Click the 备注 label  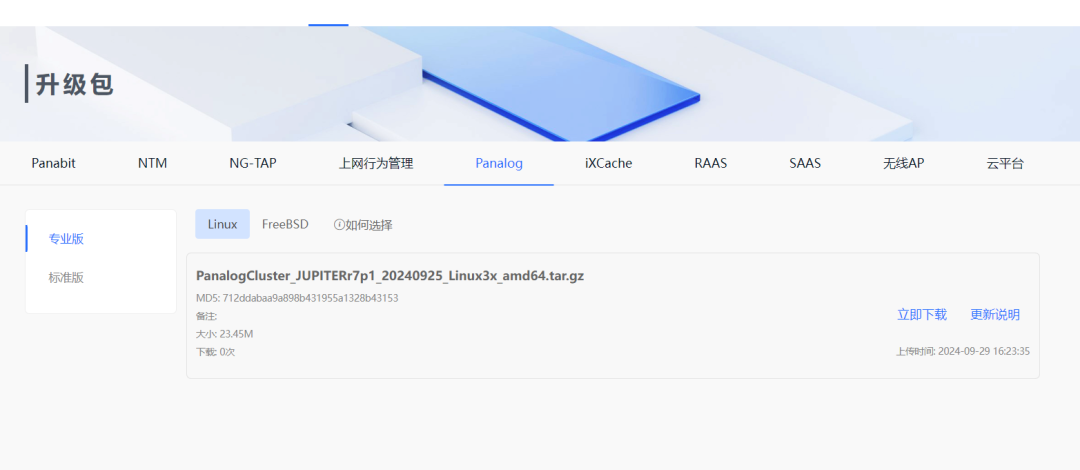(x=207, y=316)
